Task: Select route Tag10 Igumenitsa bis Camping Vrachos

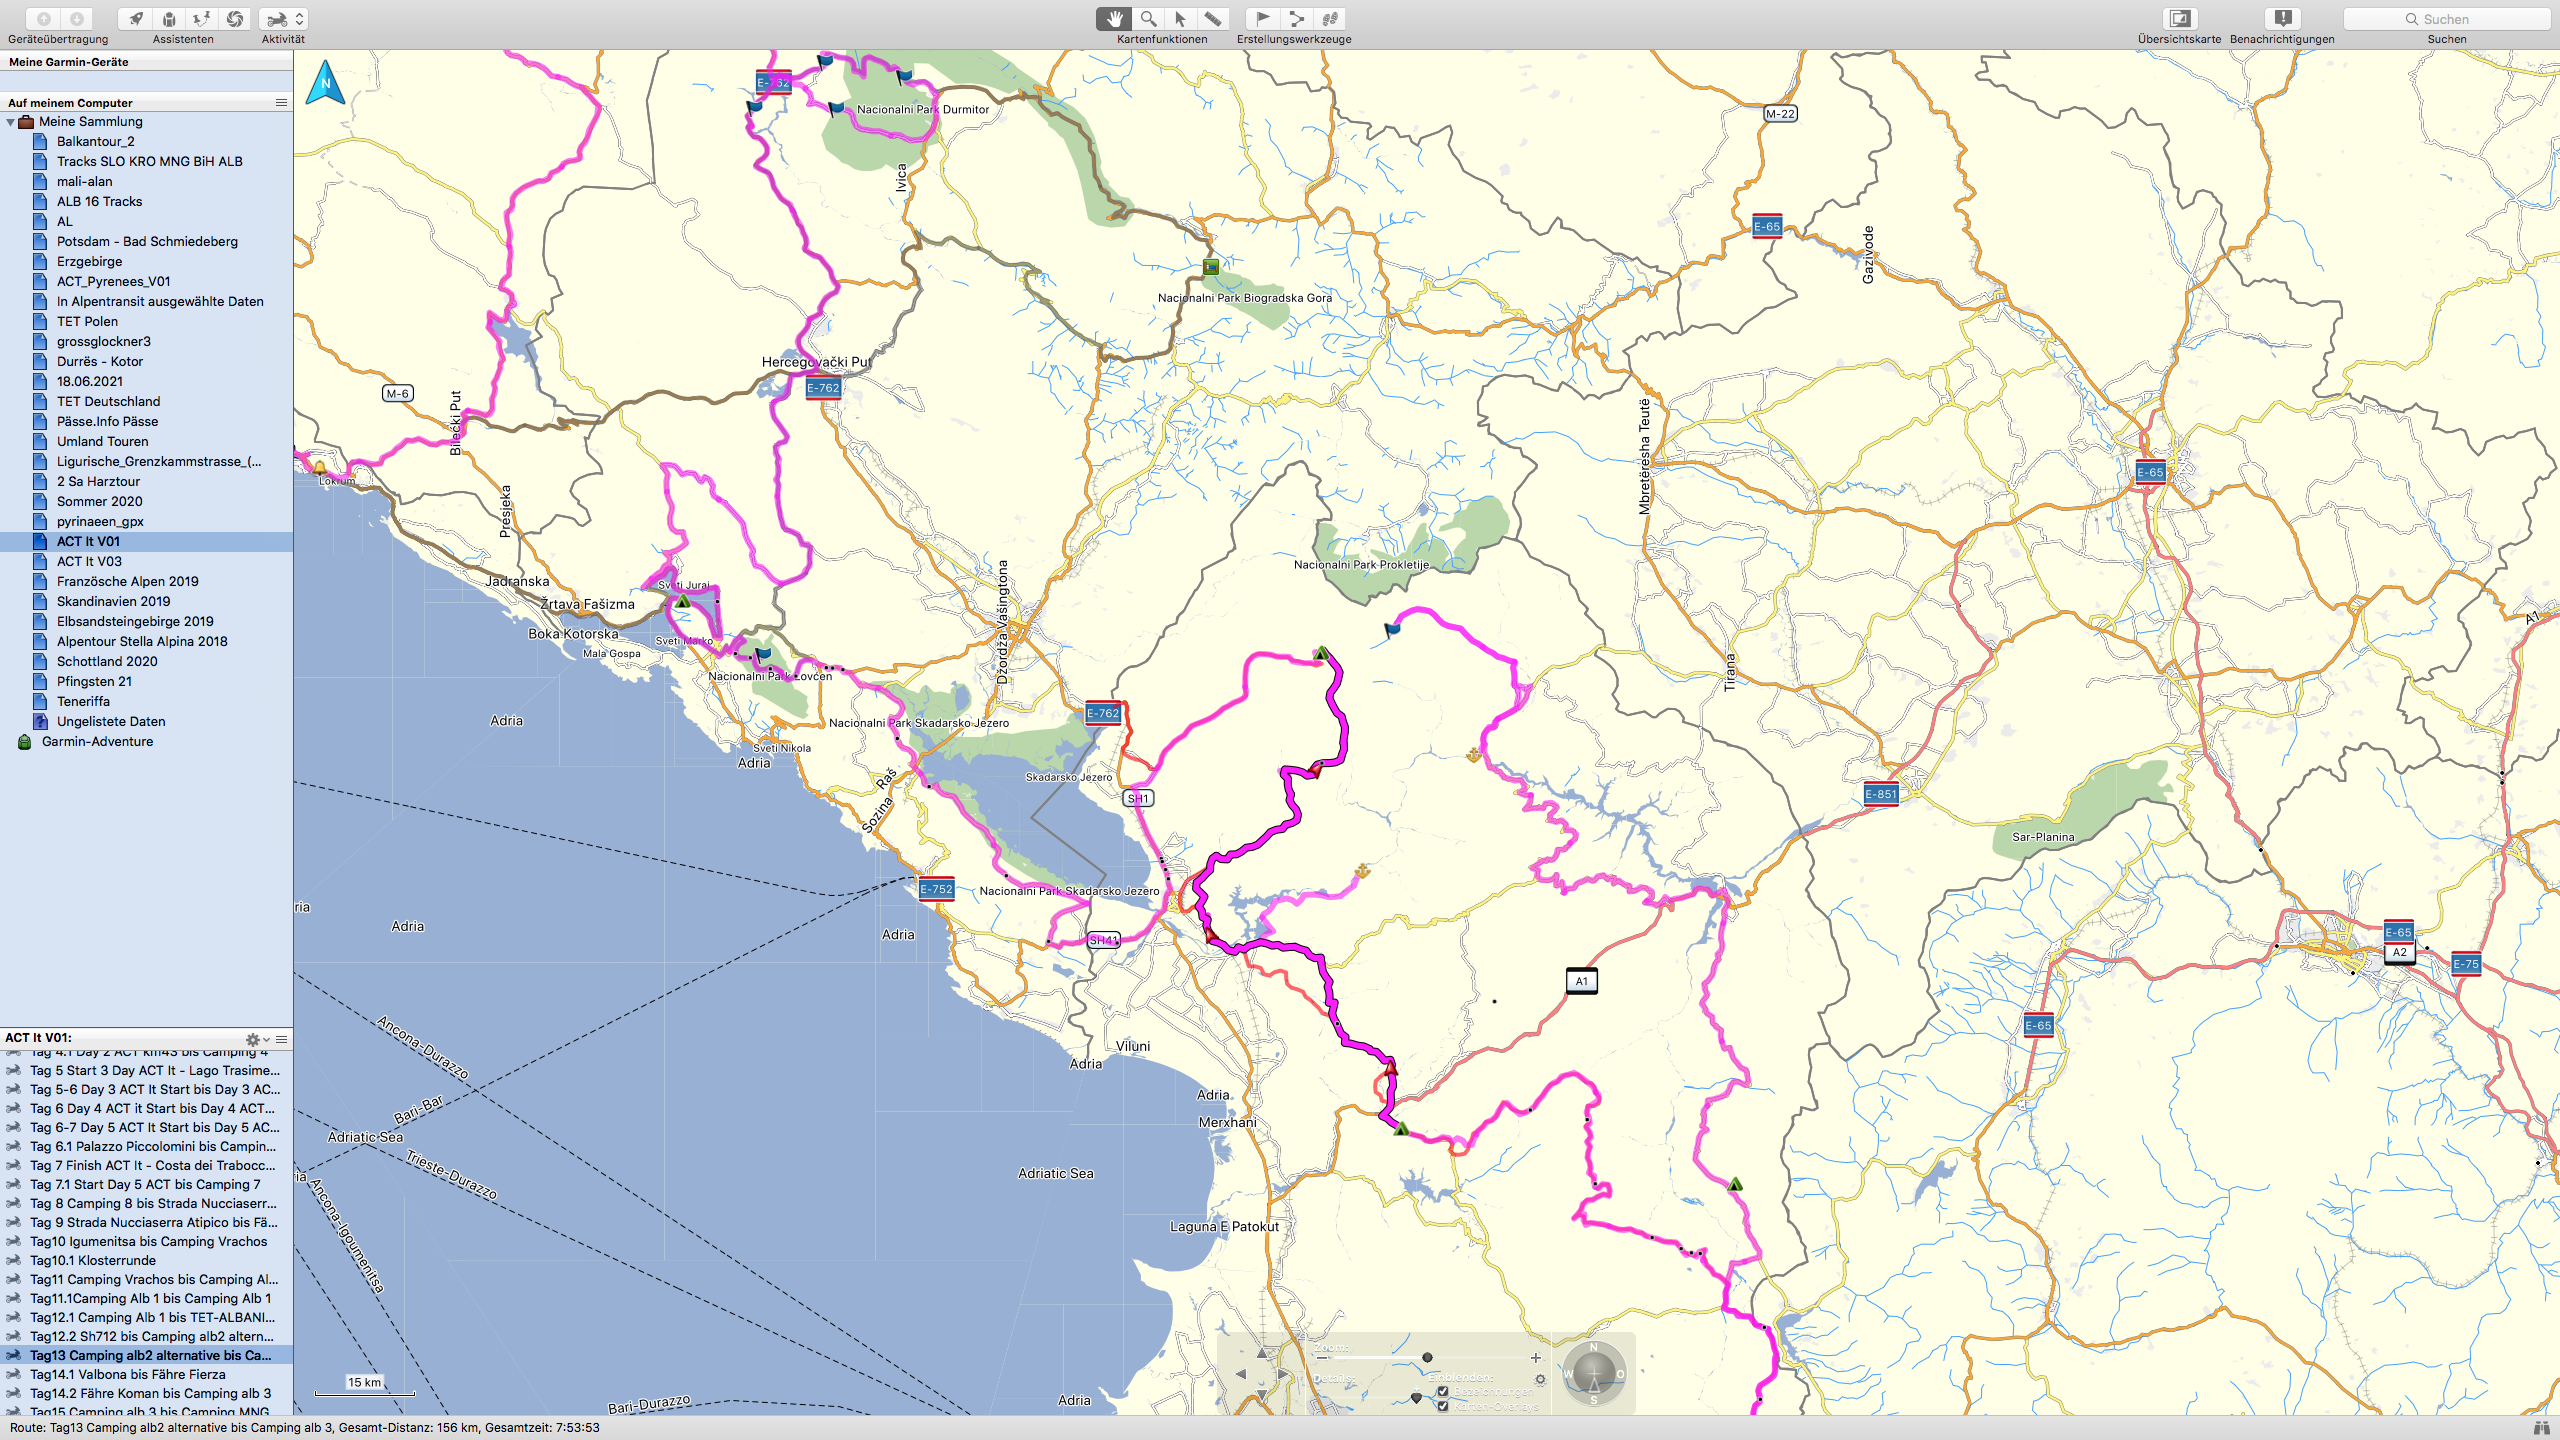Action: click(146, 1242)
